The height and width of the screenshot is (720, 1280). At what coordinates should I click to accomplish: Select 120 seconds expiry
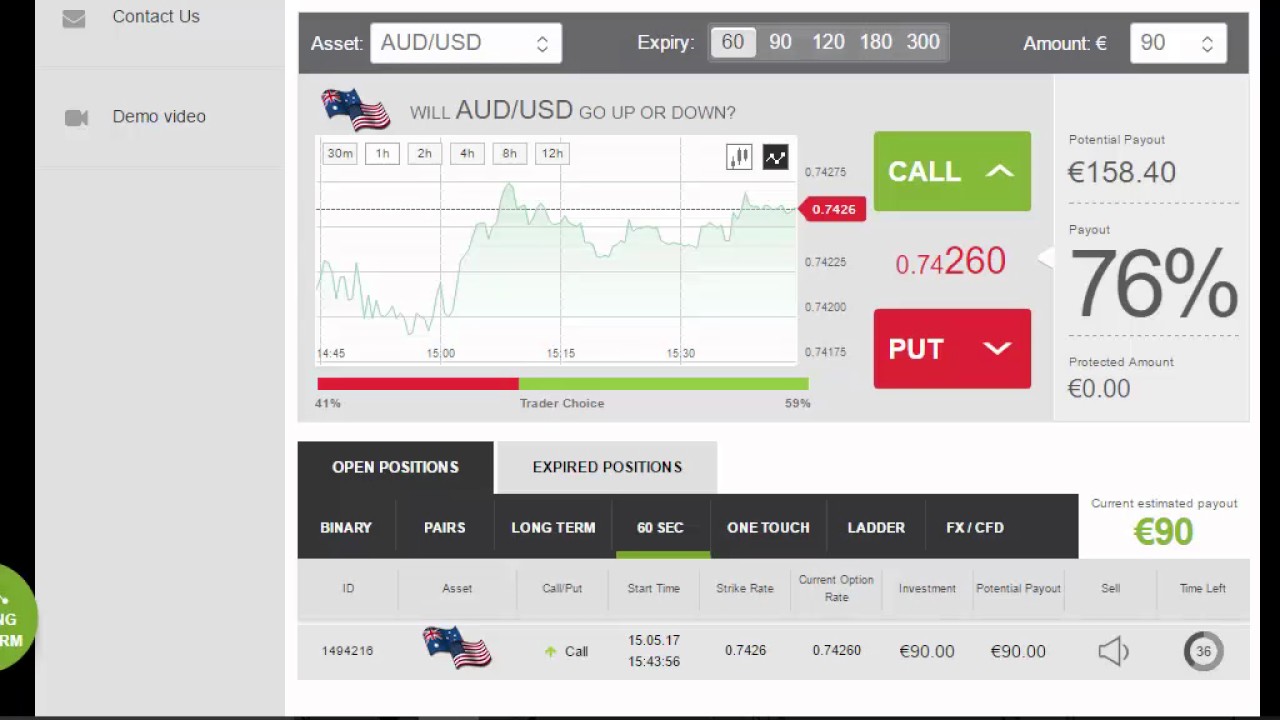[828, 42]
